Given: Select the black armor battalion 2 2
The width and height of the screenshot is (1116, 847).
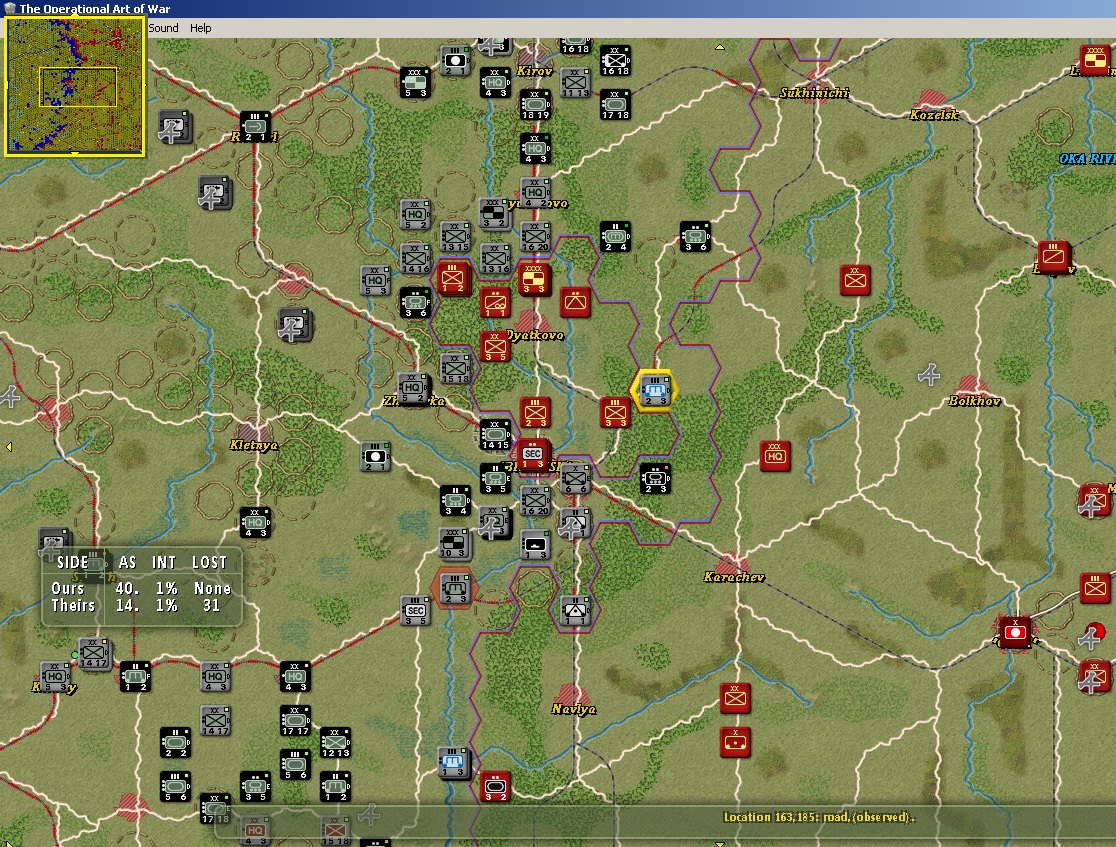Looking at the screenshot, I should pyautogui.click(x=175, y=742).
